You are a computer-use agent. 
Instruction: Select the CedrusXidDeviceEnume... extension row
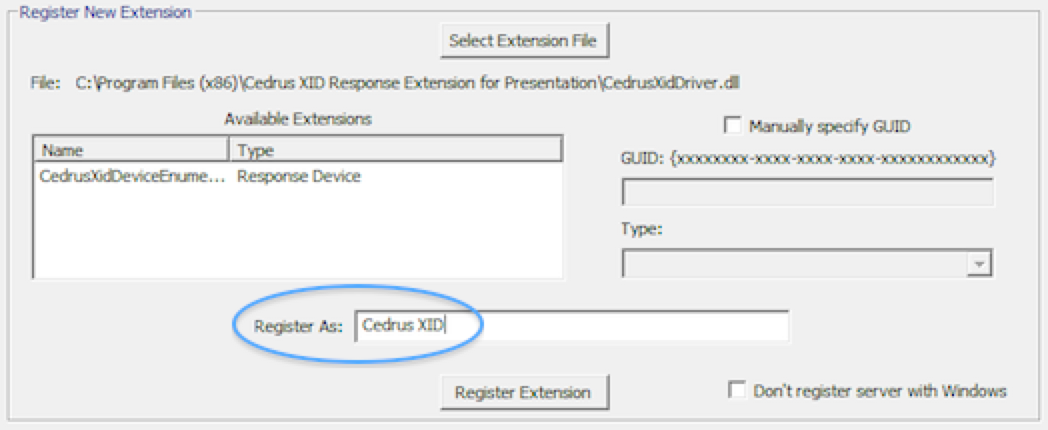pos(132,177)
